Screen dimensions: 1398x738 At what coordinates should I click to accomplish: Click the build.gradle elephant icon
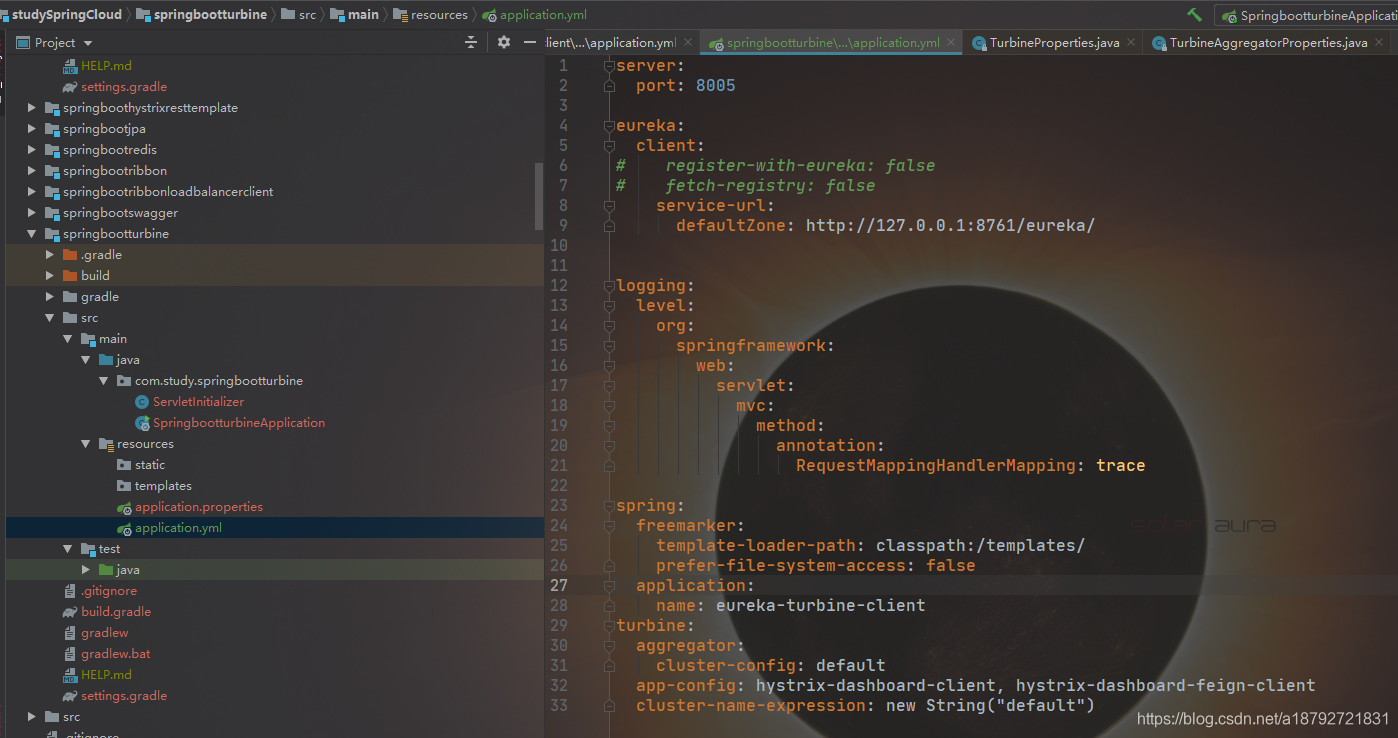[x=70, y=612]
